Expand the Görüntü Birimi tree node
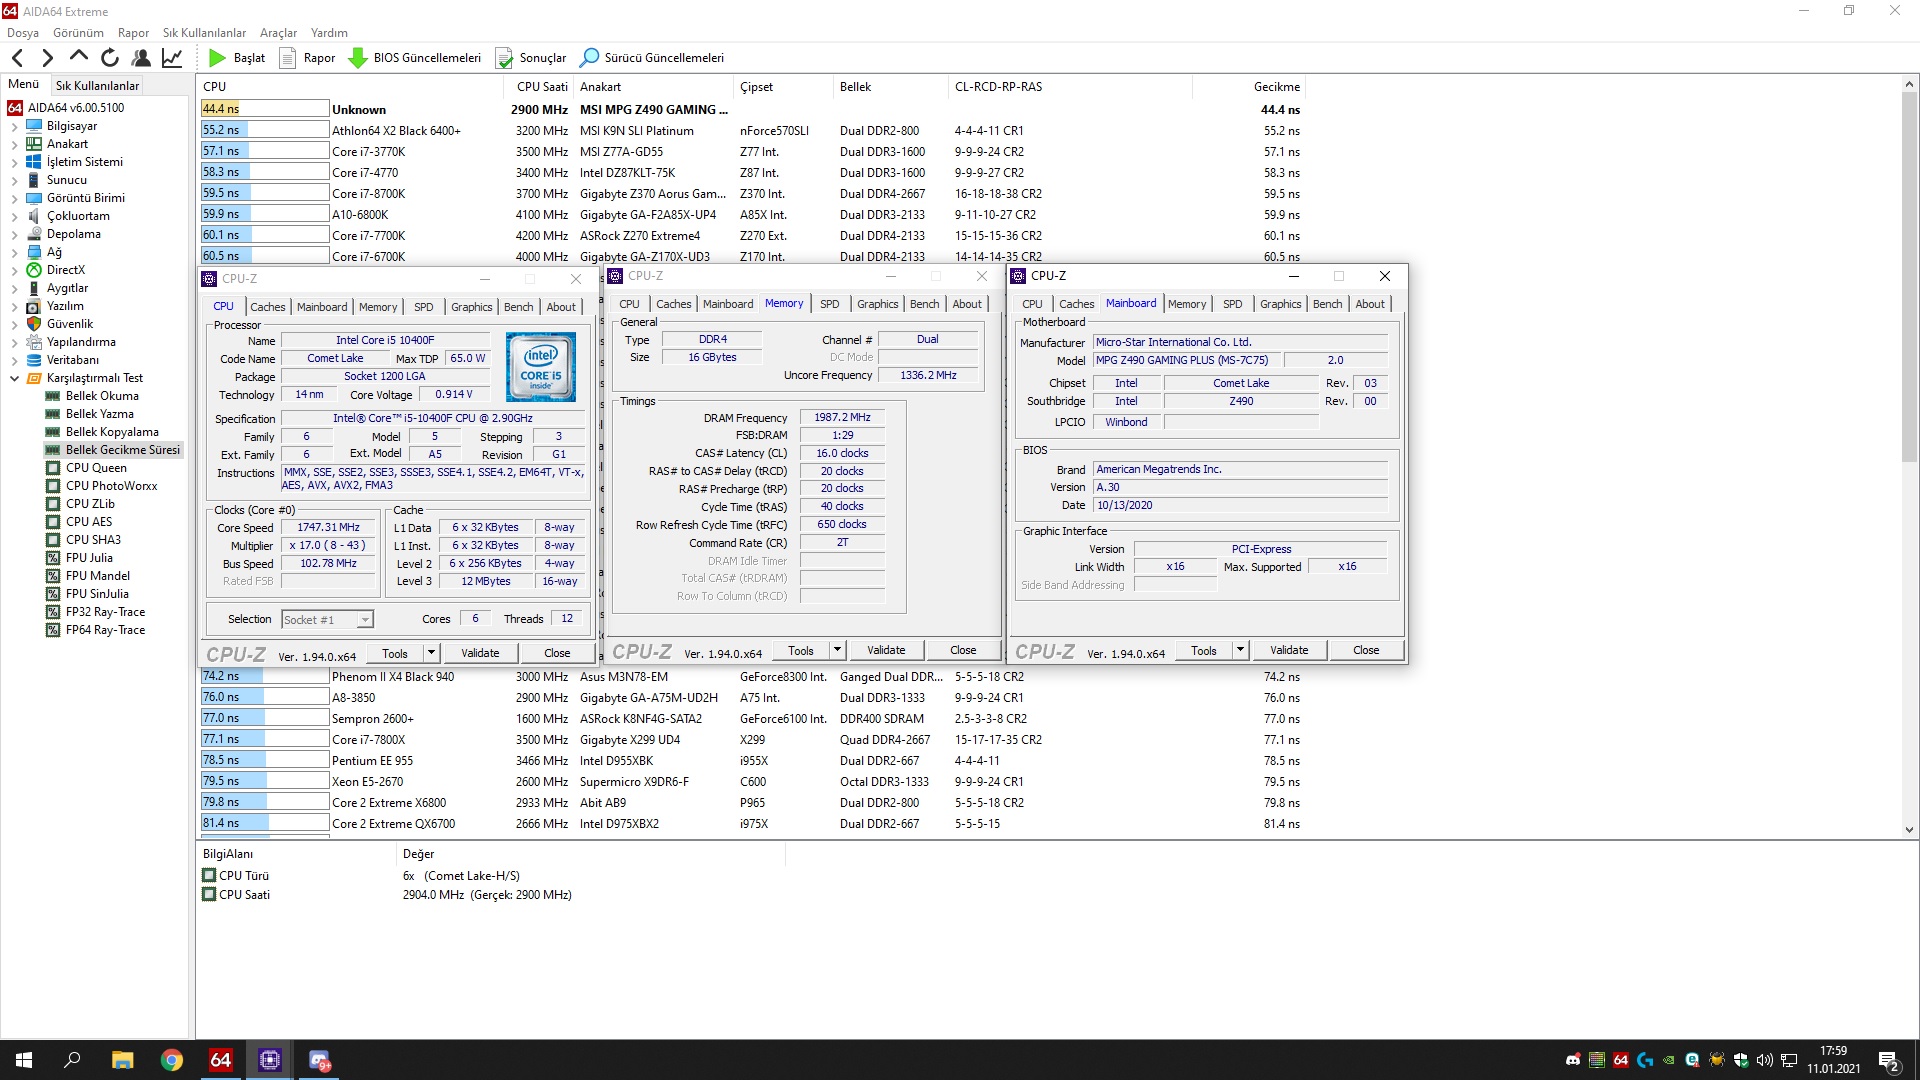This screenshot has width=1920, height=1080. pos(14,199)
